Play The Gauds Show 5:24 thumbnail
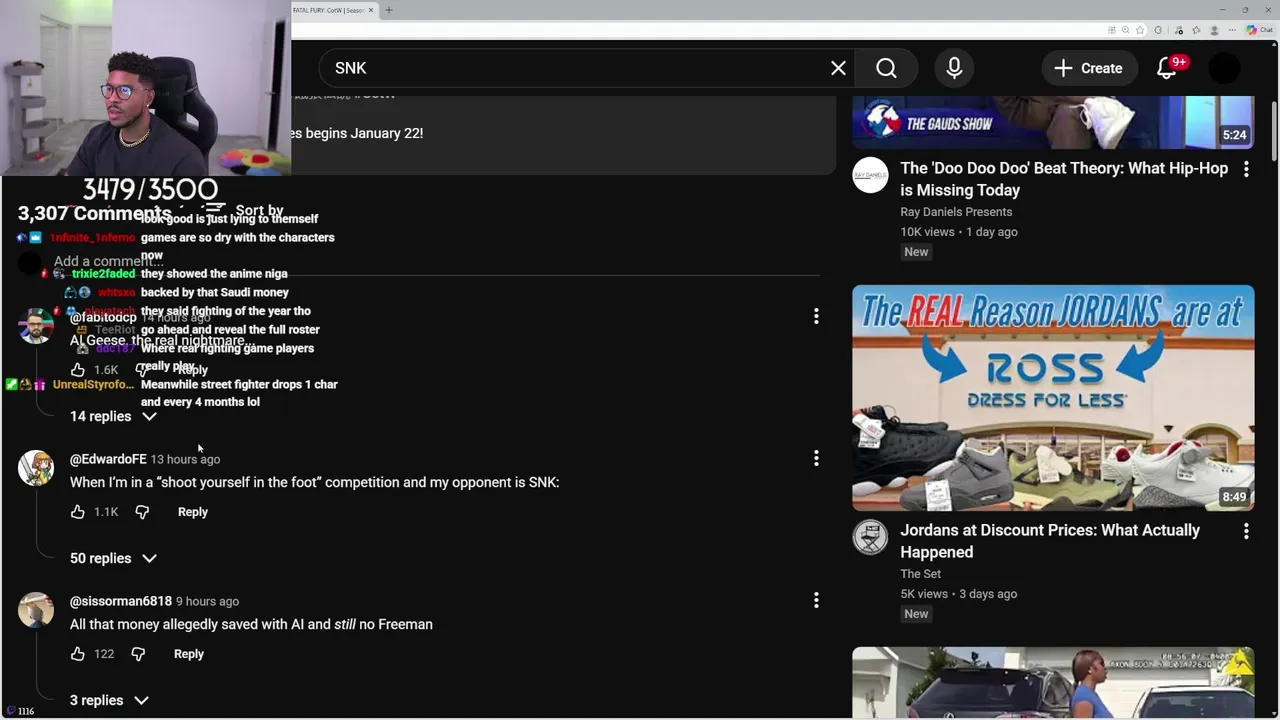This screenshot has height=720, width=1280. tap(1053, 122)
